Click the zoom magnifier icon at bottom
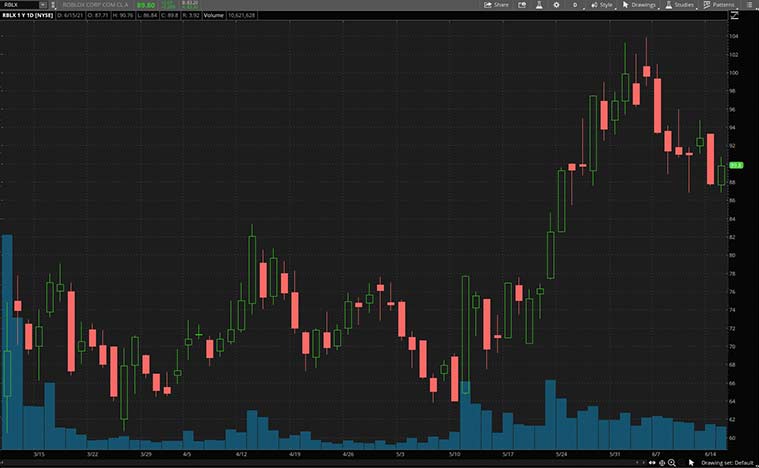The image size is (759, 468). [671, 462]
